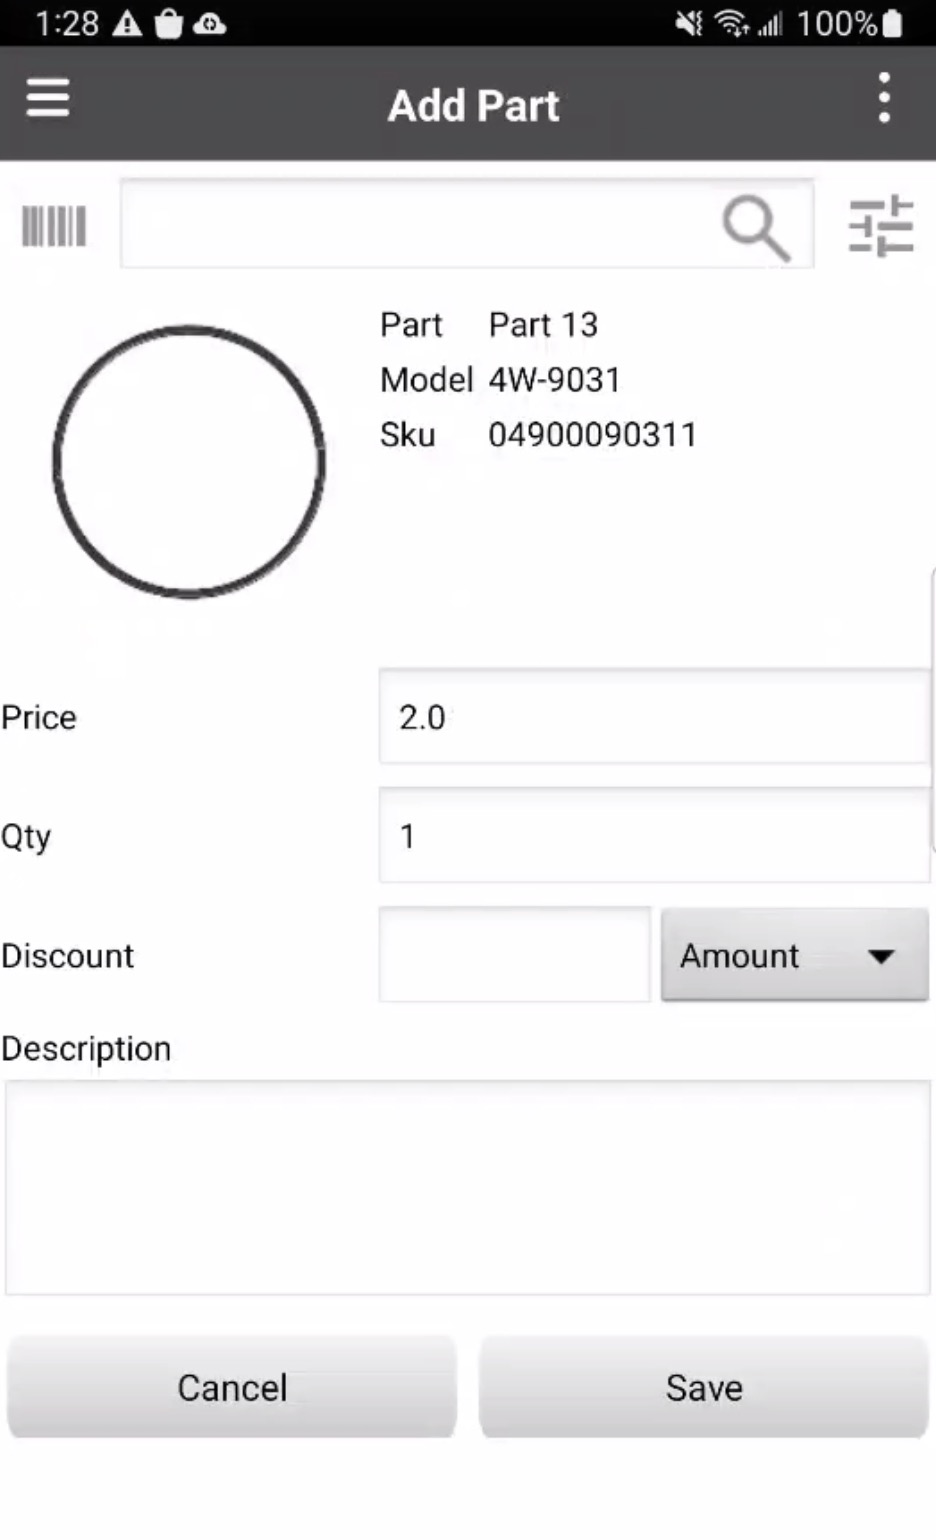
Task: Click the Discount value input field
Action: (x=514, y=955)
